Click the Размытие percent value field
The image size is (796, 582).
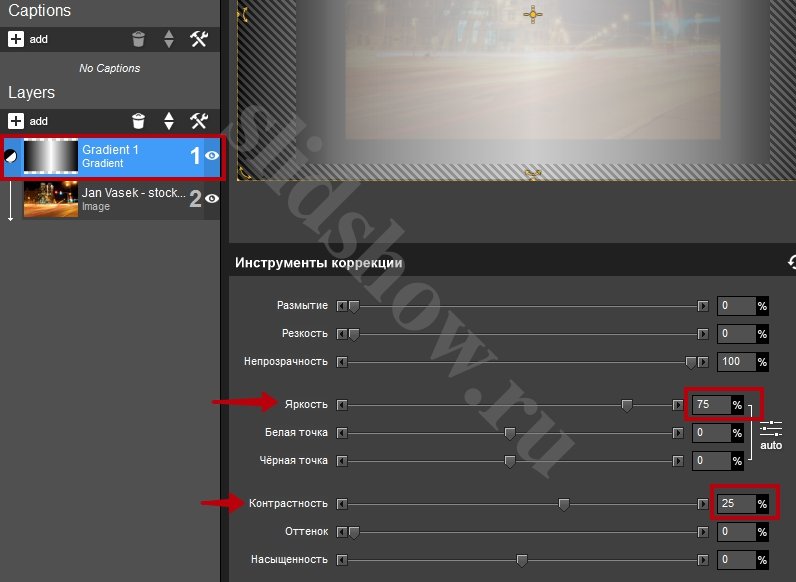click(737, 306)
